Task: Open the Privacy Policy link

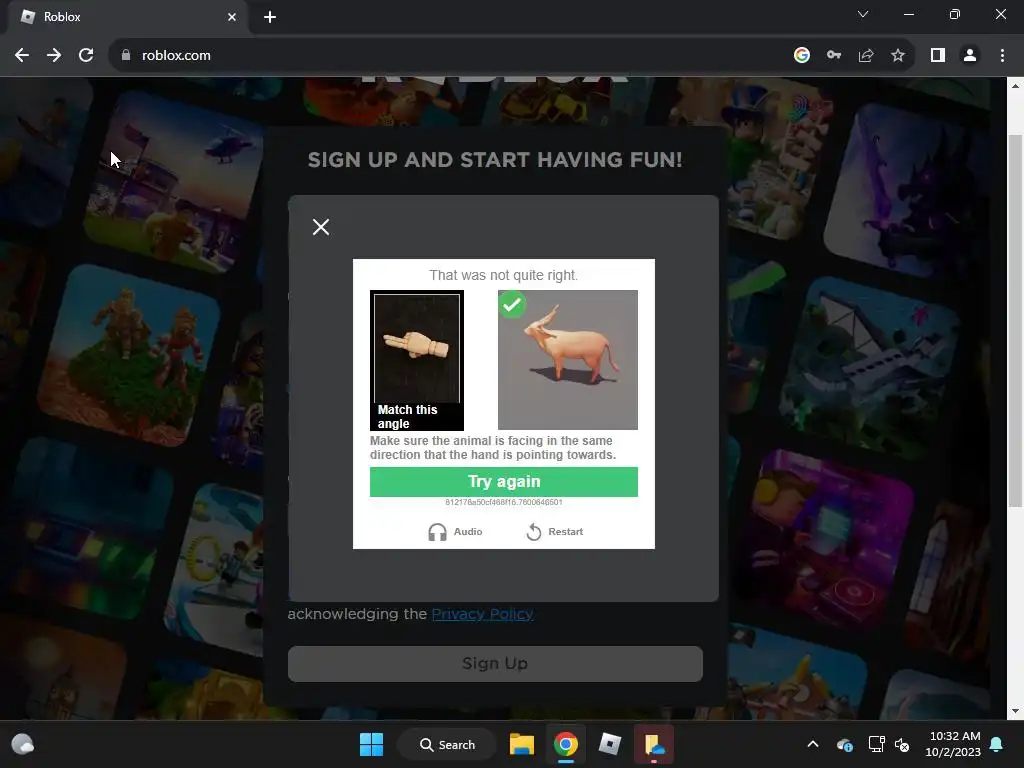Action: [483, 614]
